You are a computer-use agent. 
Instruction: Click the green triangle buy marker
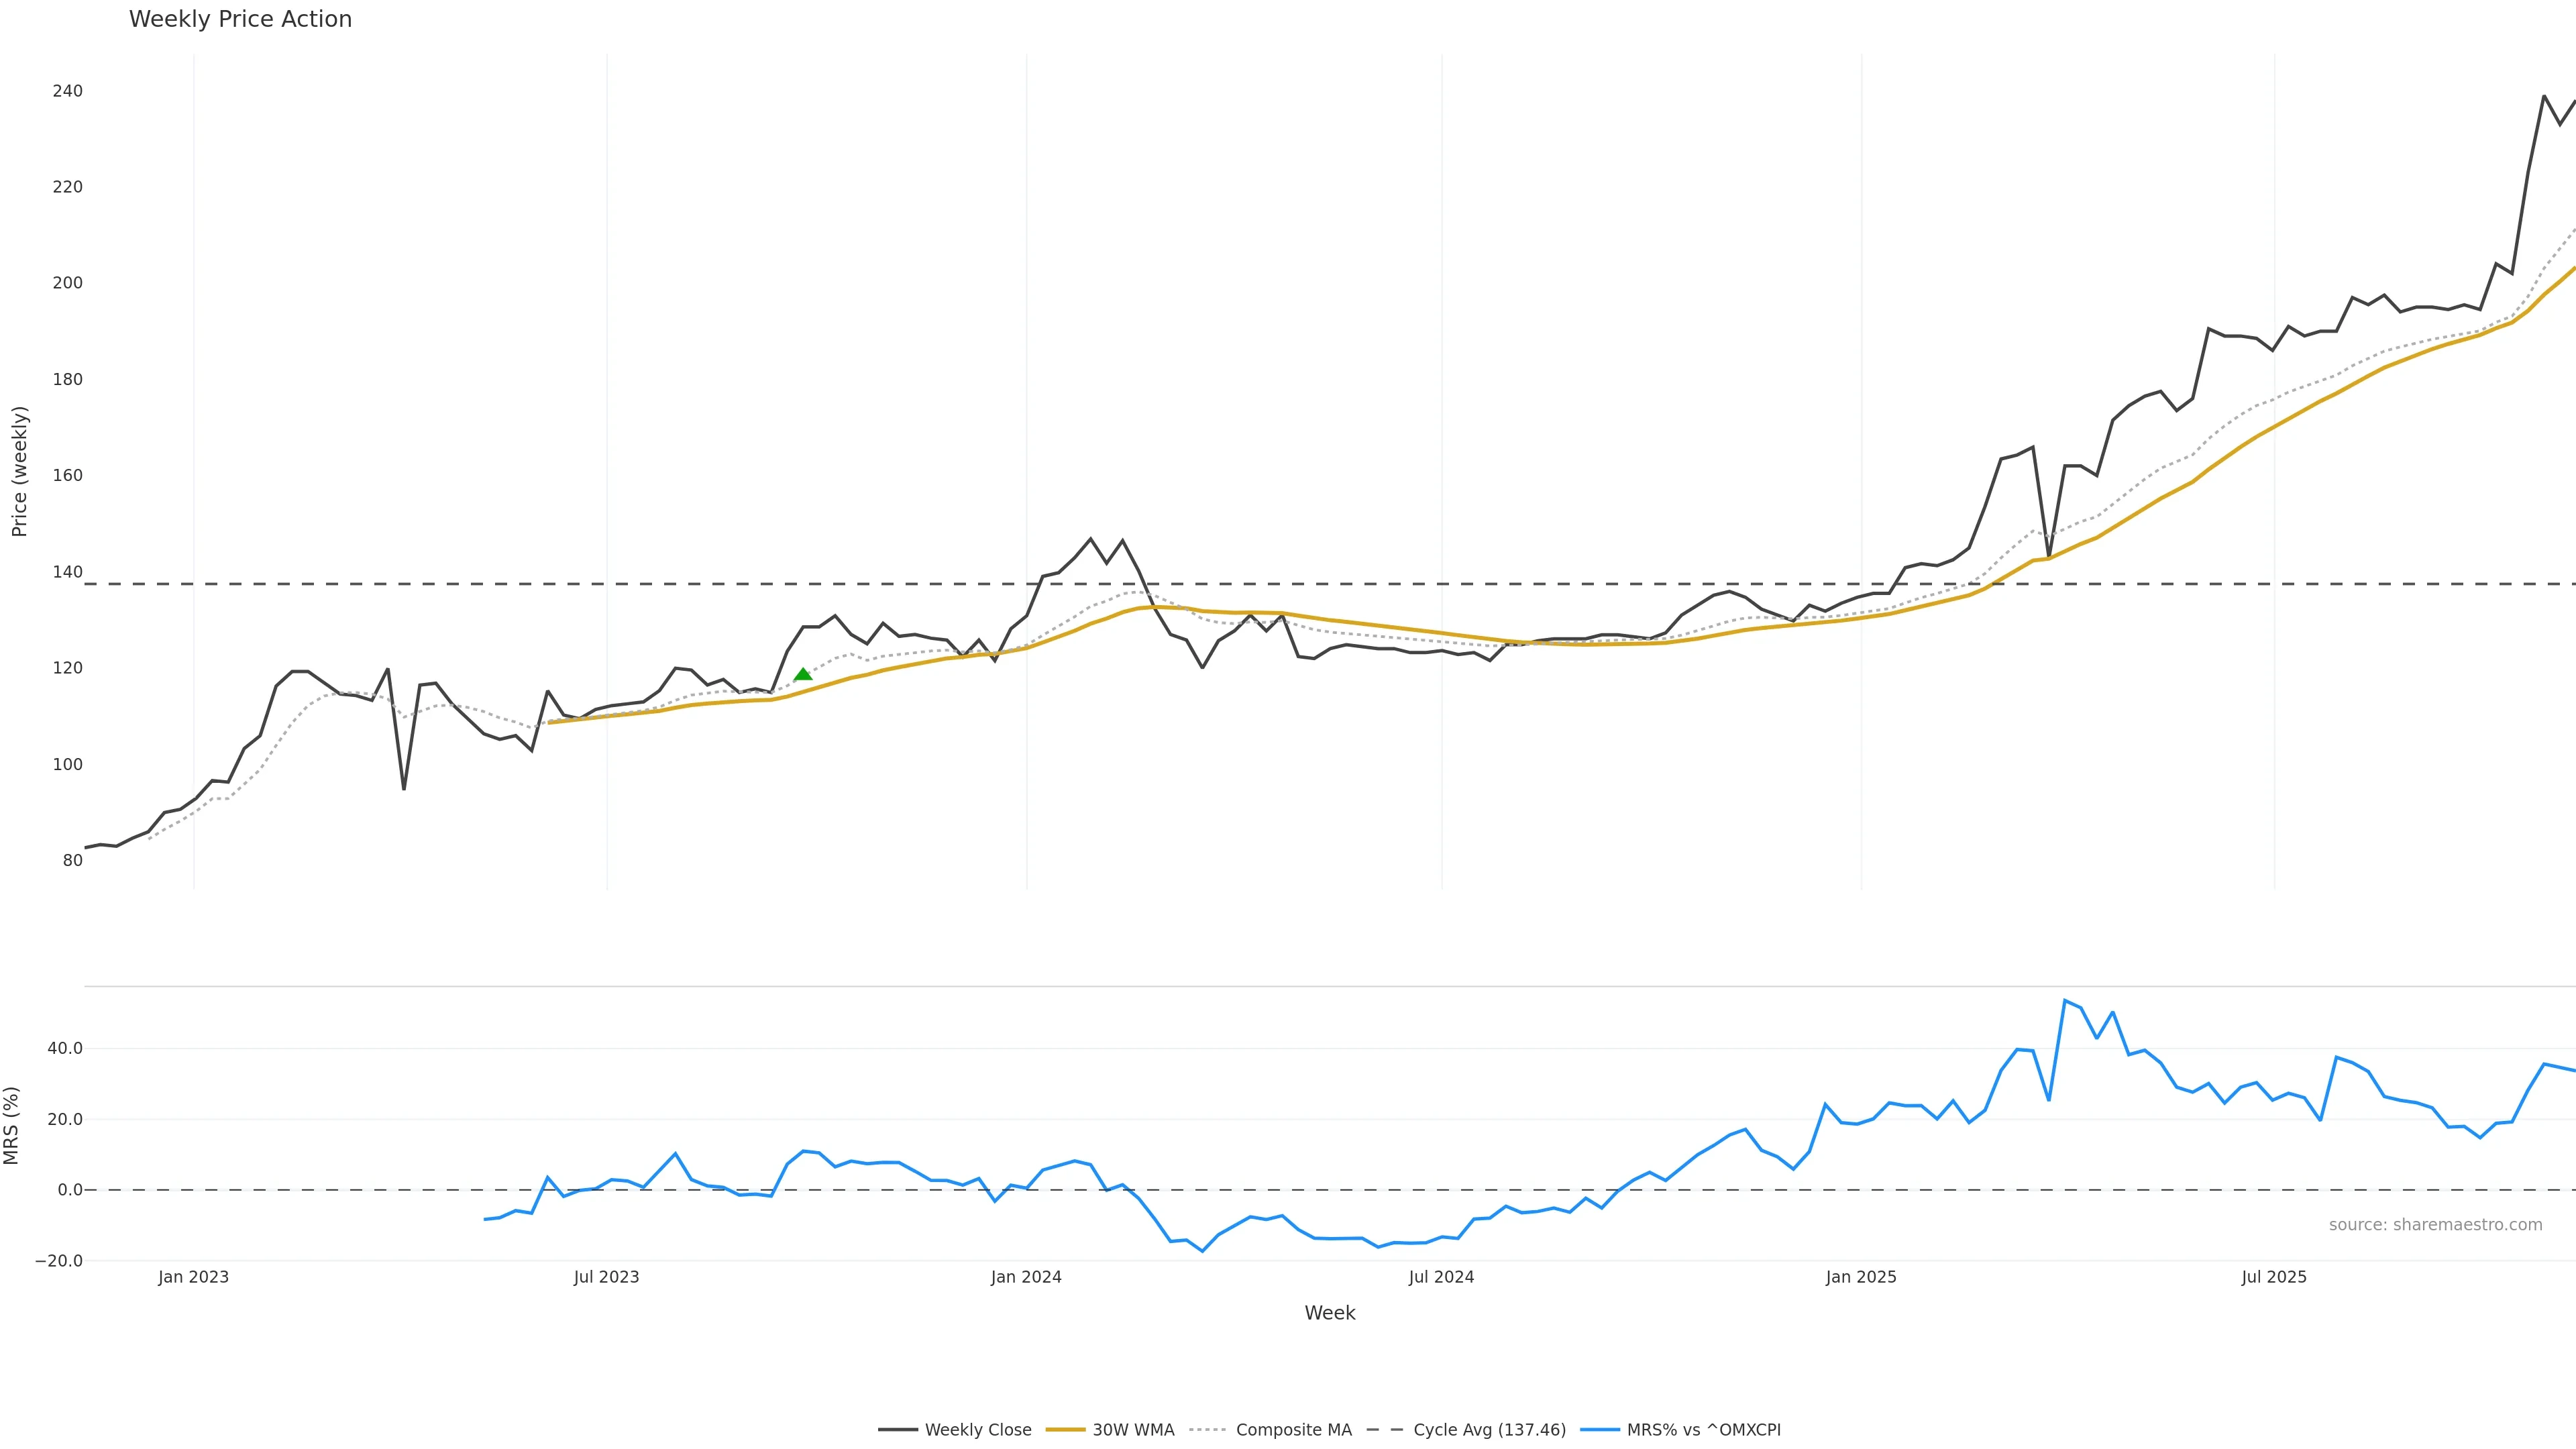[x=803, y=675]
